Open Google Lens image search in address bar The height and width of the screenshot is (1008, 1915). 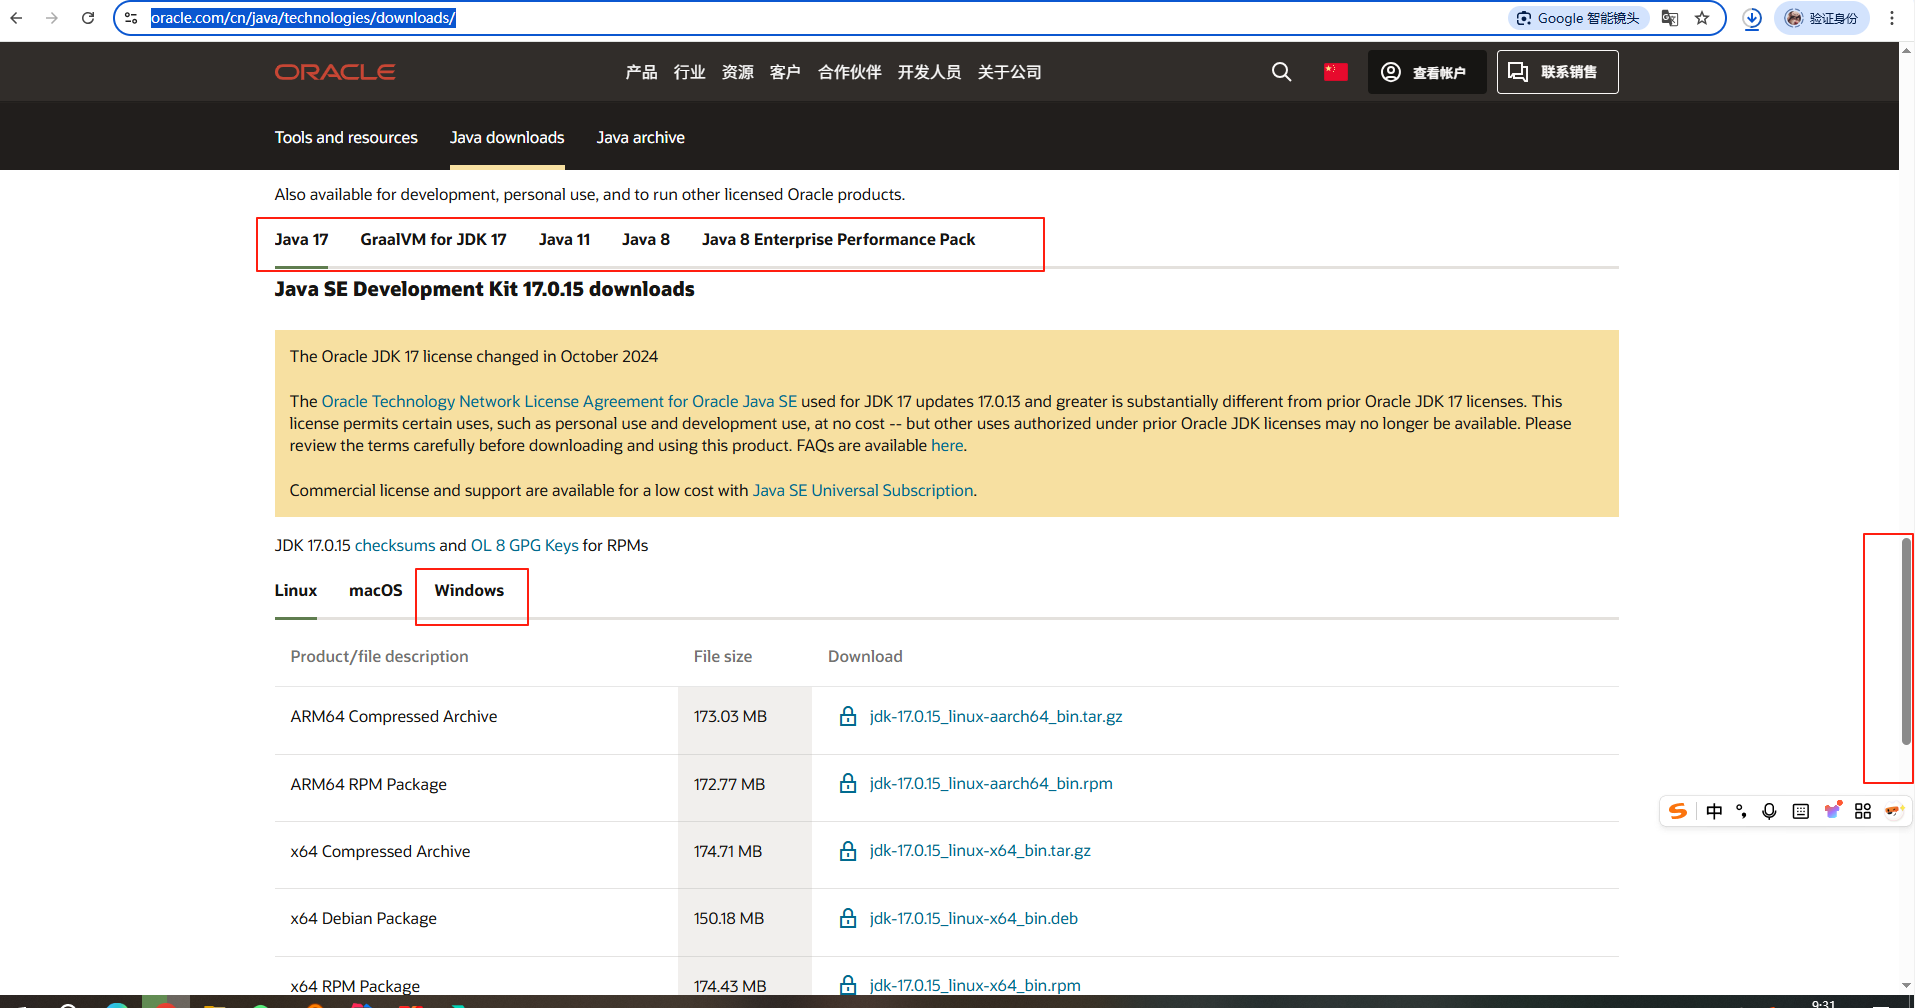point(1577,18)
